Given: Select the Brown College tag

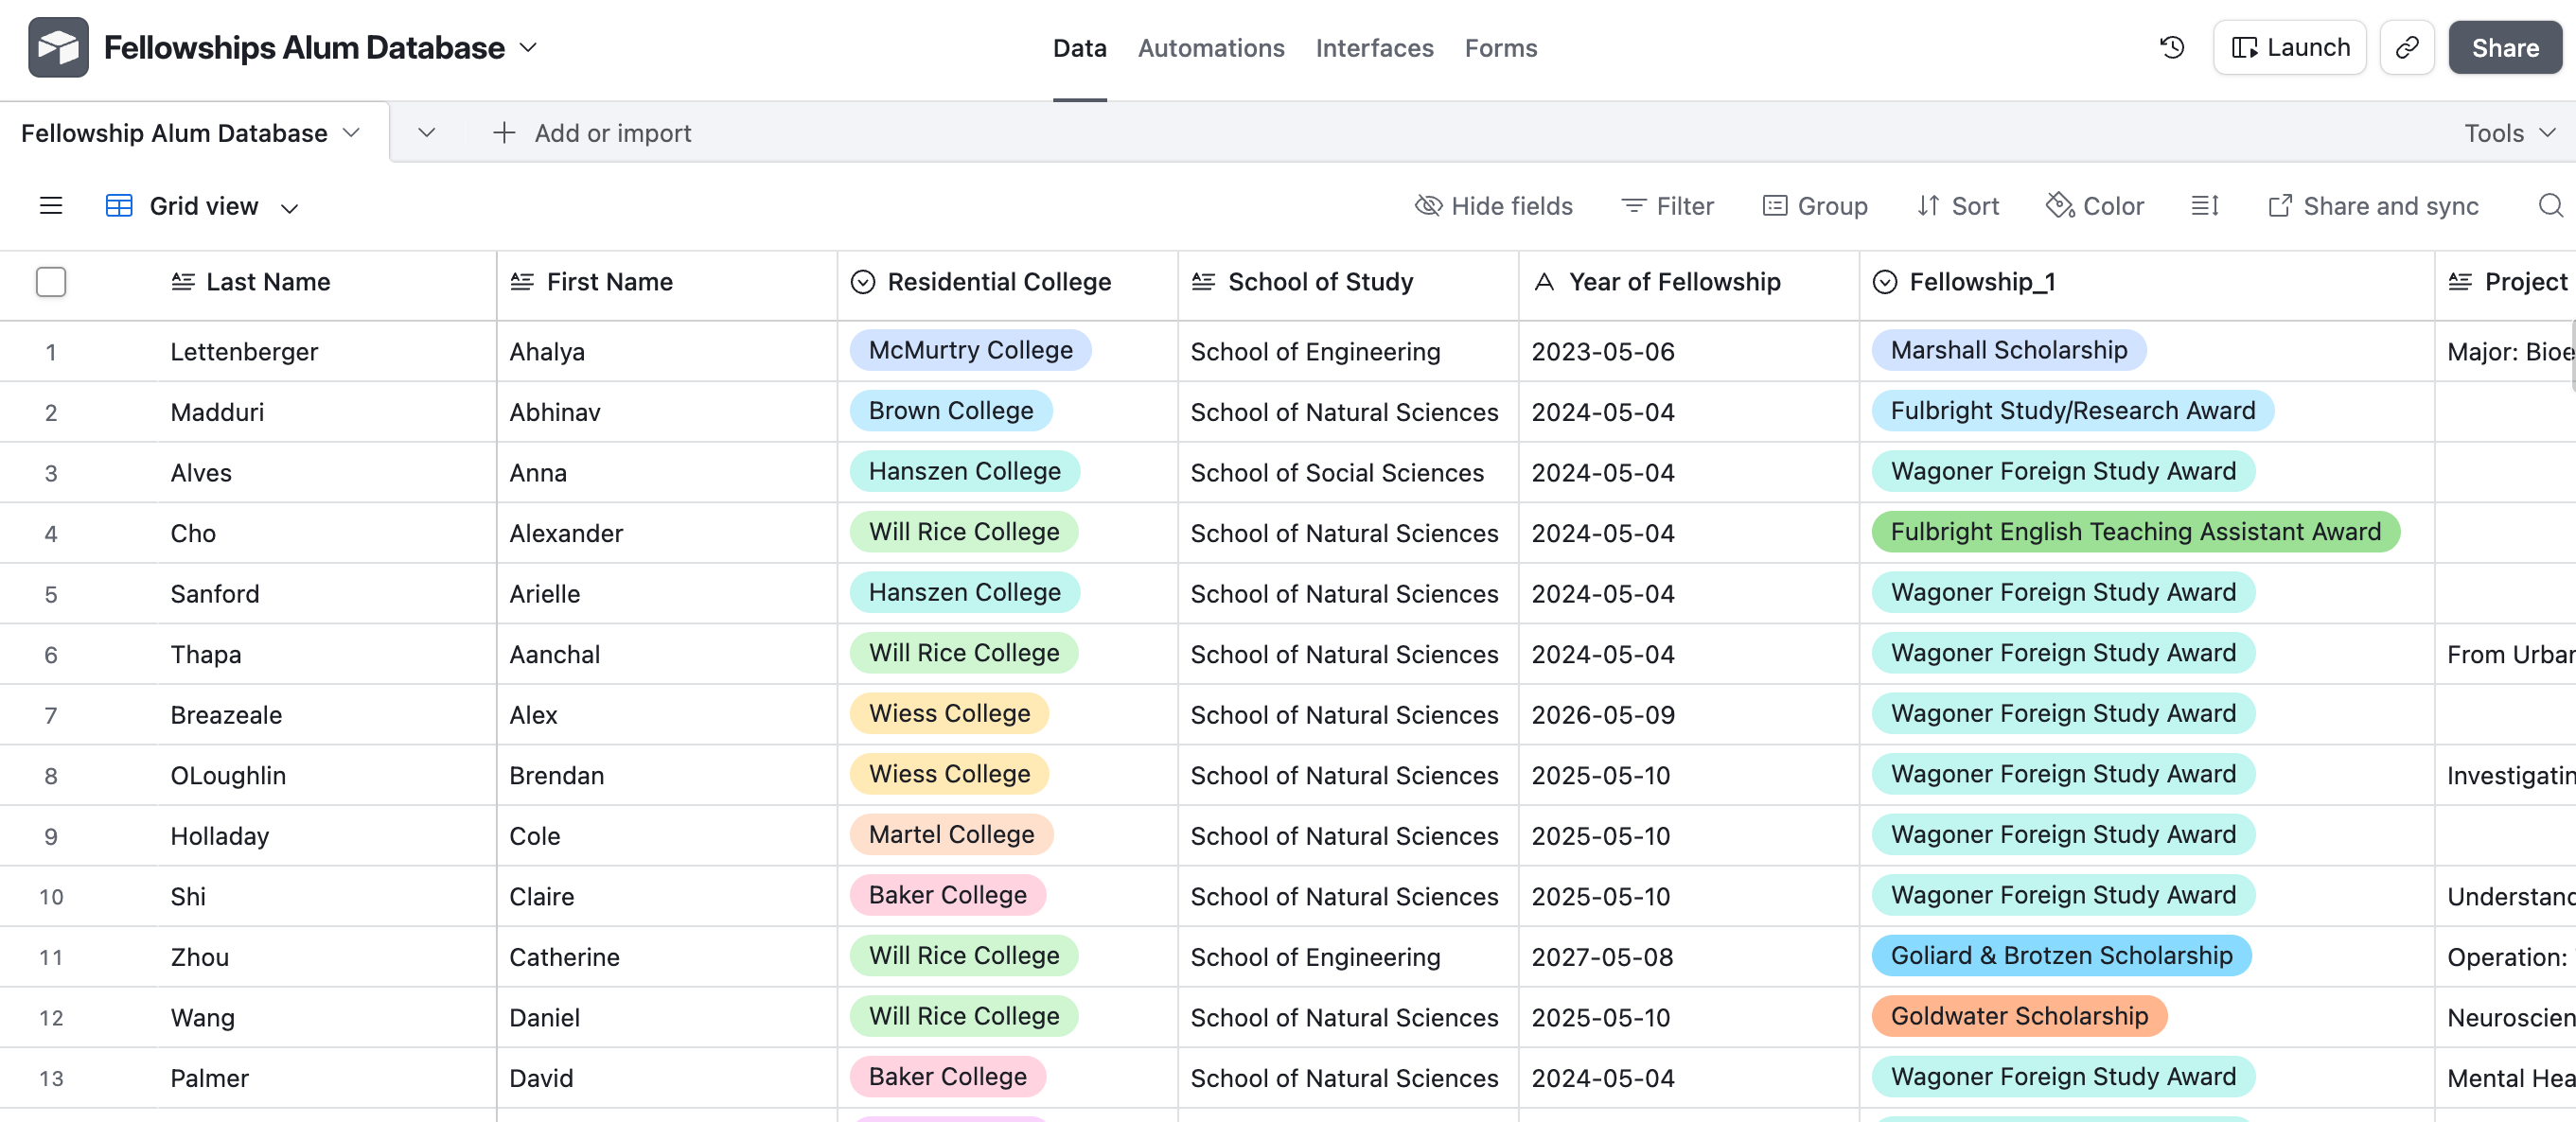Looking at the screenshot, I should pos(951,410).
